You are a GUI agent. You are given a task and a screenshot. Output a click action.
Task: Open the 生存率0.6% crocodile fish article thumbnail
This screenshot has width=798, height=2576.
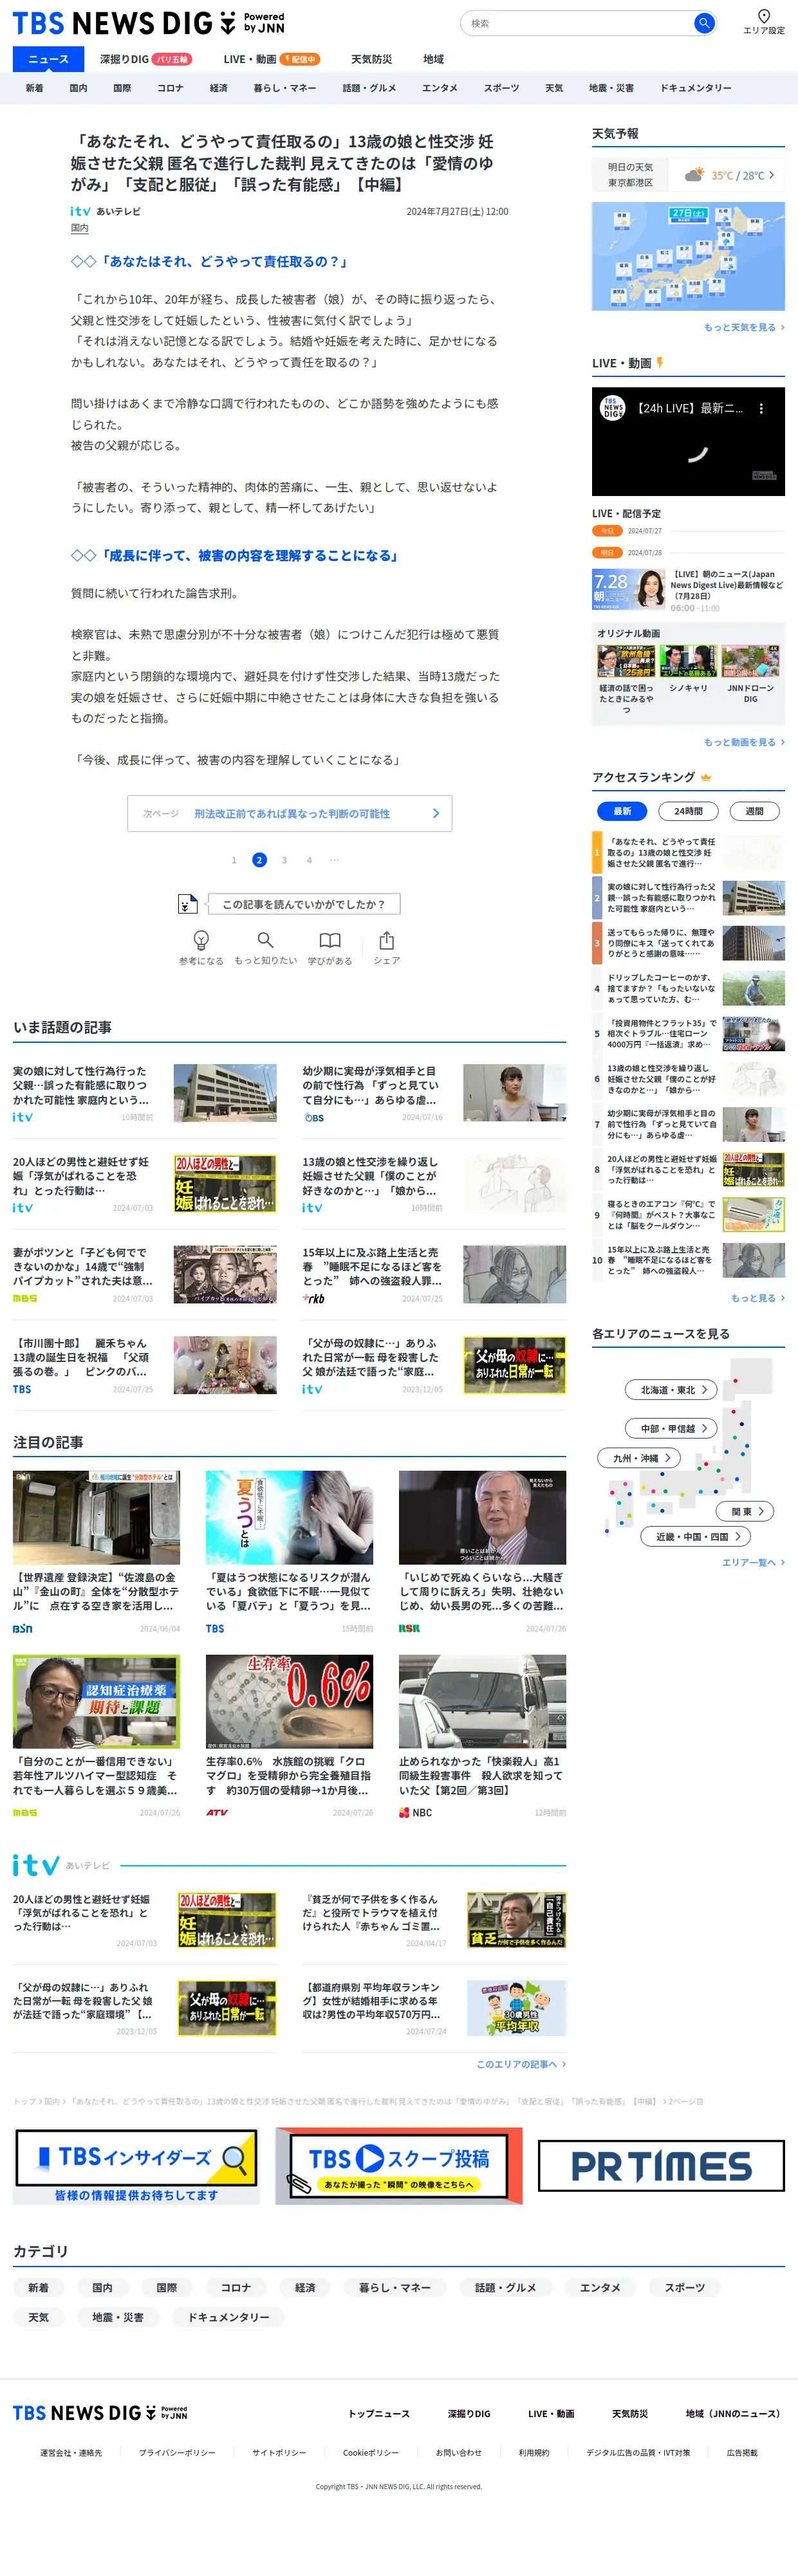click(x=289, y=1701)
